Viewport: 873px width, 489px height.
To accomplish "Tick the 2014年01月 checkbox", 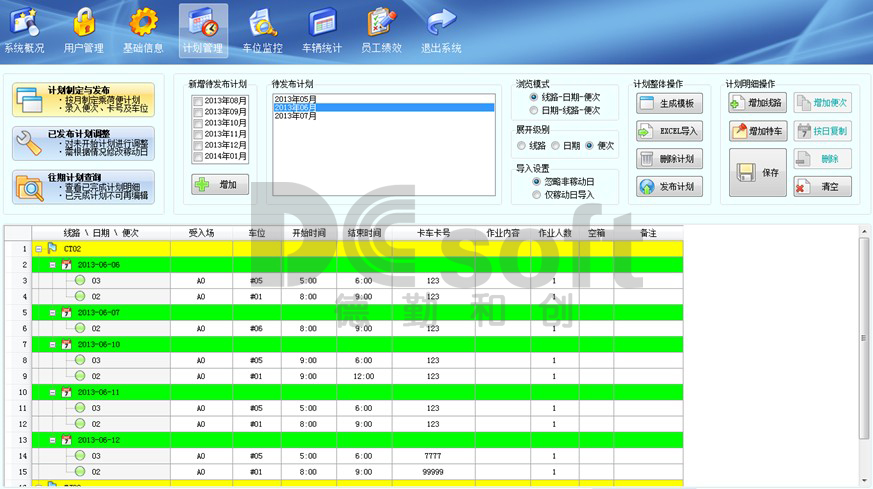I will coord(197,156).
